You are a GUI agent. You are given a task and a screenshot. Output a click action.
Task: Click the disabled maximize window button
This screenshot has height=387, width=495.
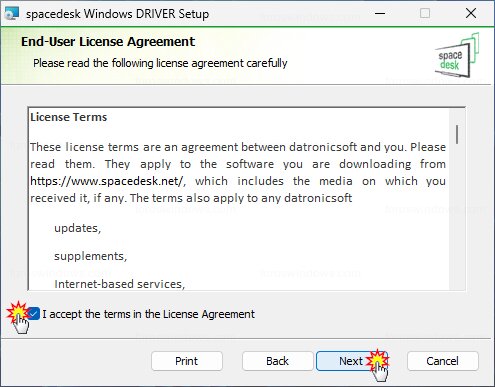[425, 14]
